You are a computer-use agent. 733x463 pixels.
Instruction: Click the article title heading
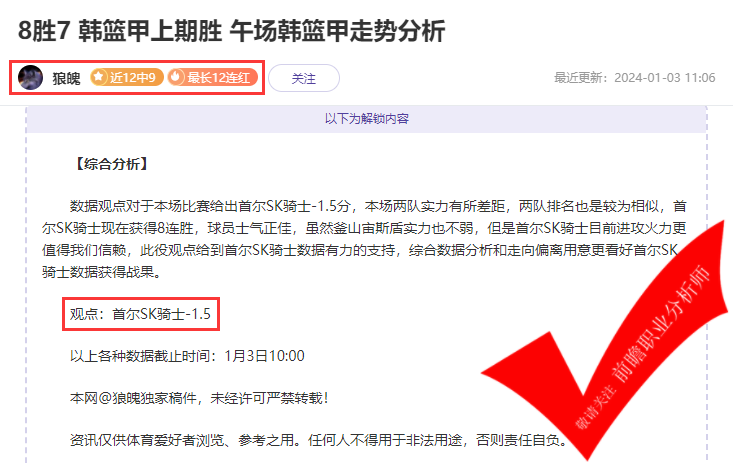pyautogui.click(x=231, y=31)
